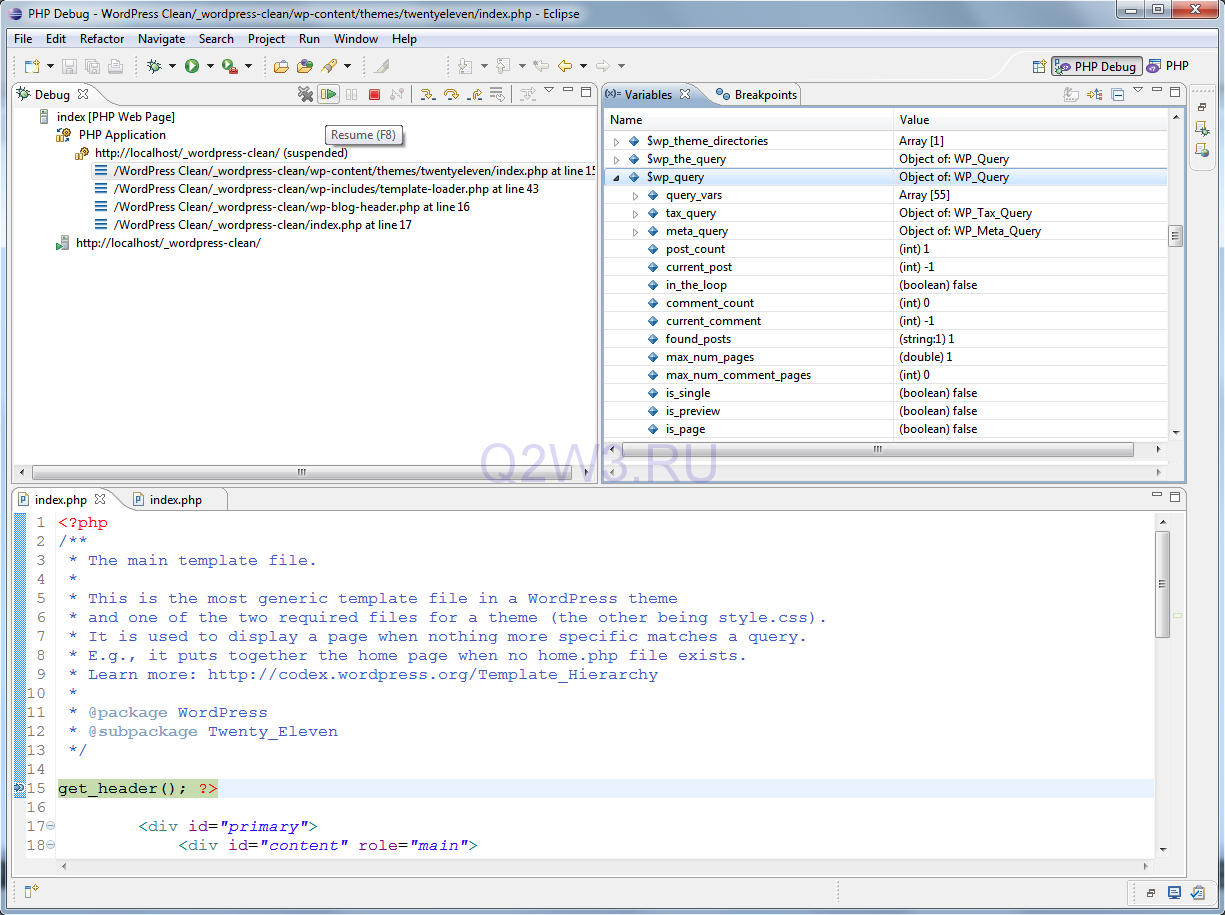Open Debug view menu triangle
The image size is (1225, 915).
click(x=549, y=91)
